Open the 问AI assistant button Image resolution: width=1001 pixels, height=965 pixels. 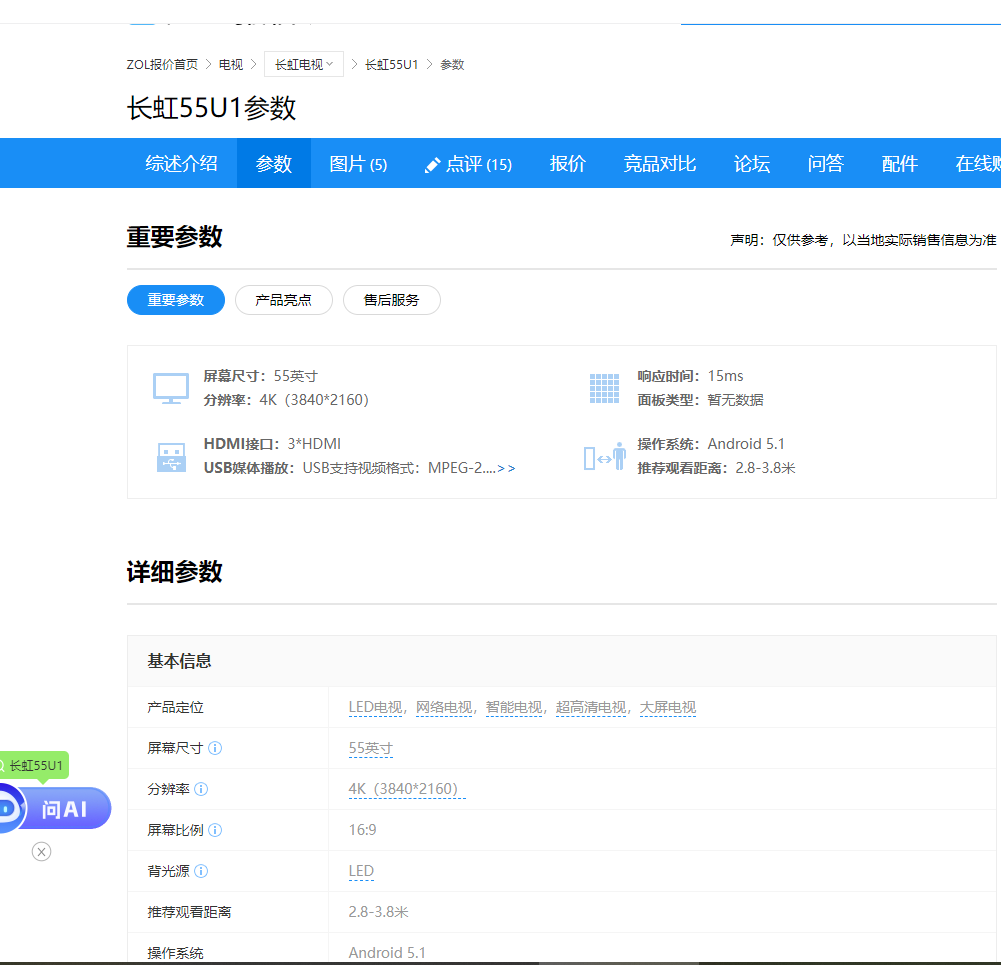(56, 809)
